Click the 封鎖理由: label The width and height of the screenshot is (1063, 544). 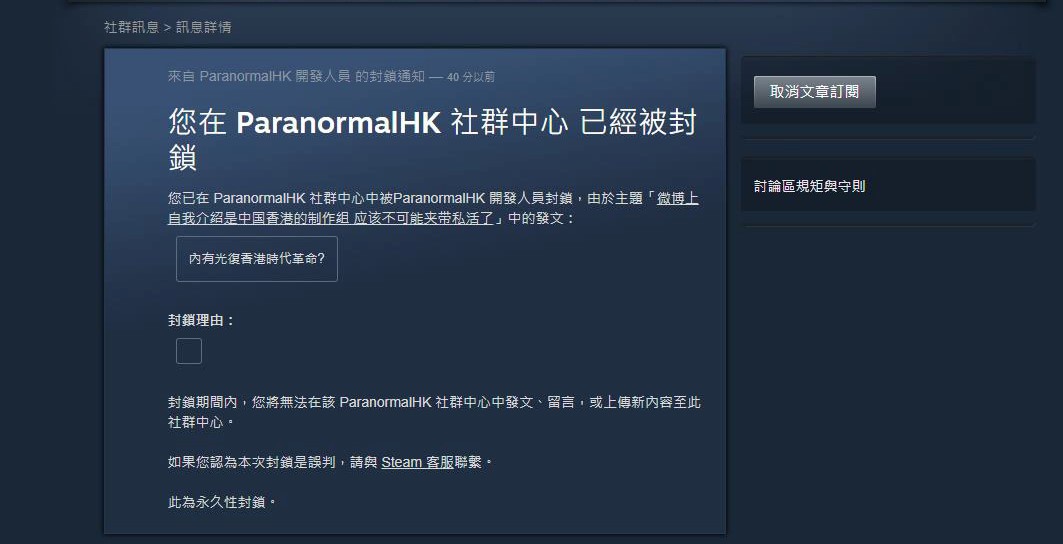[201, 320]
